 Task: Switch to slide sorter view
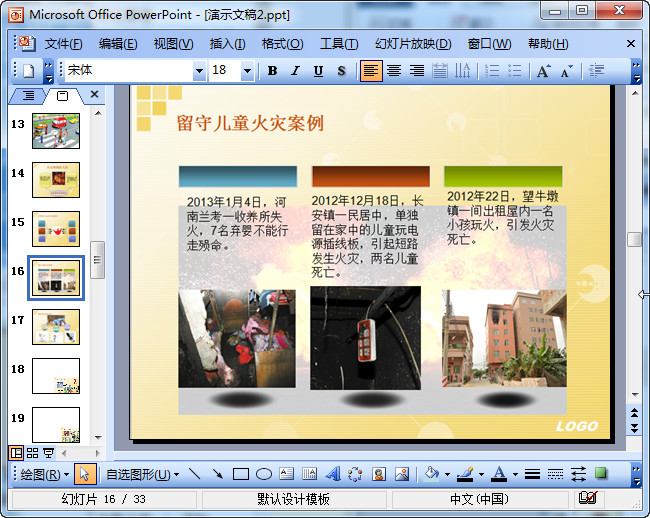coord(32,453)
